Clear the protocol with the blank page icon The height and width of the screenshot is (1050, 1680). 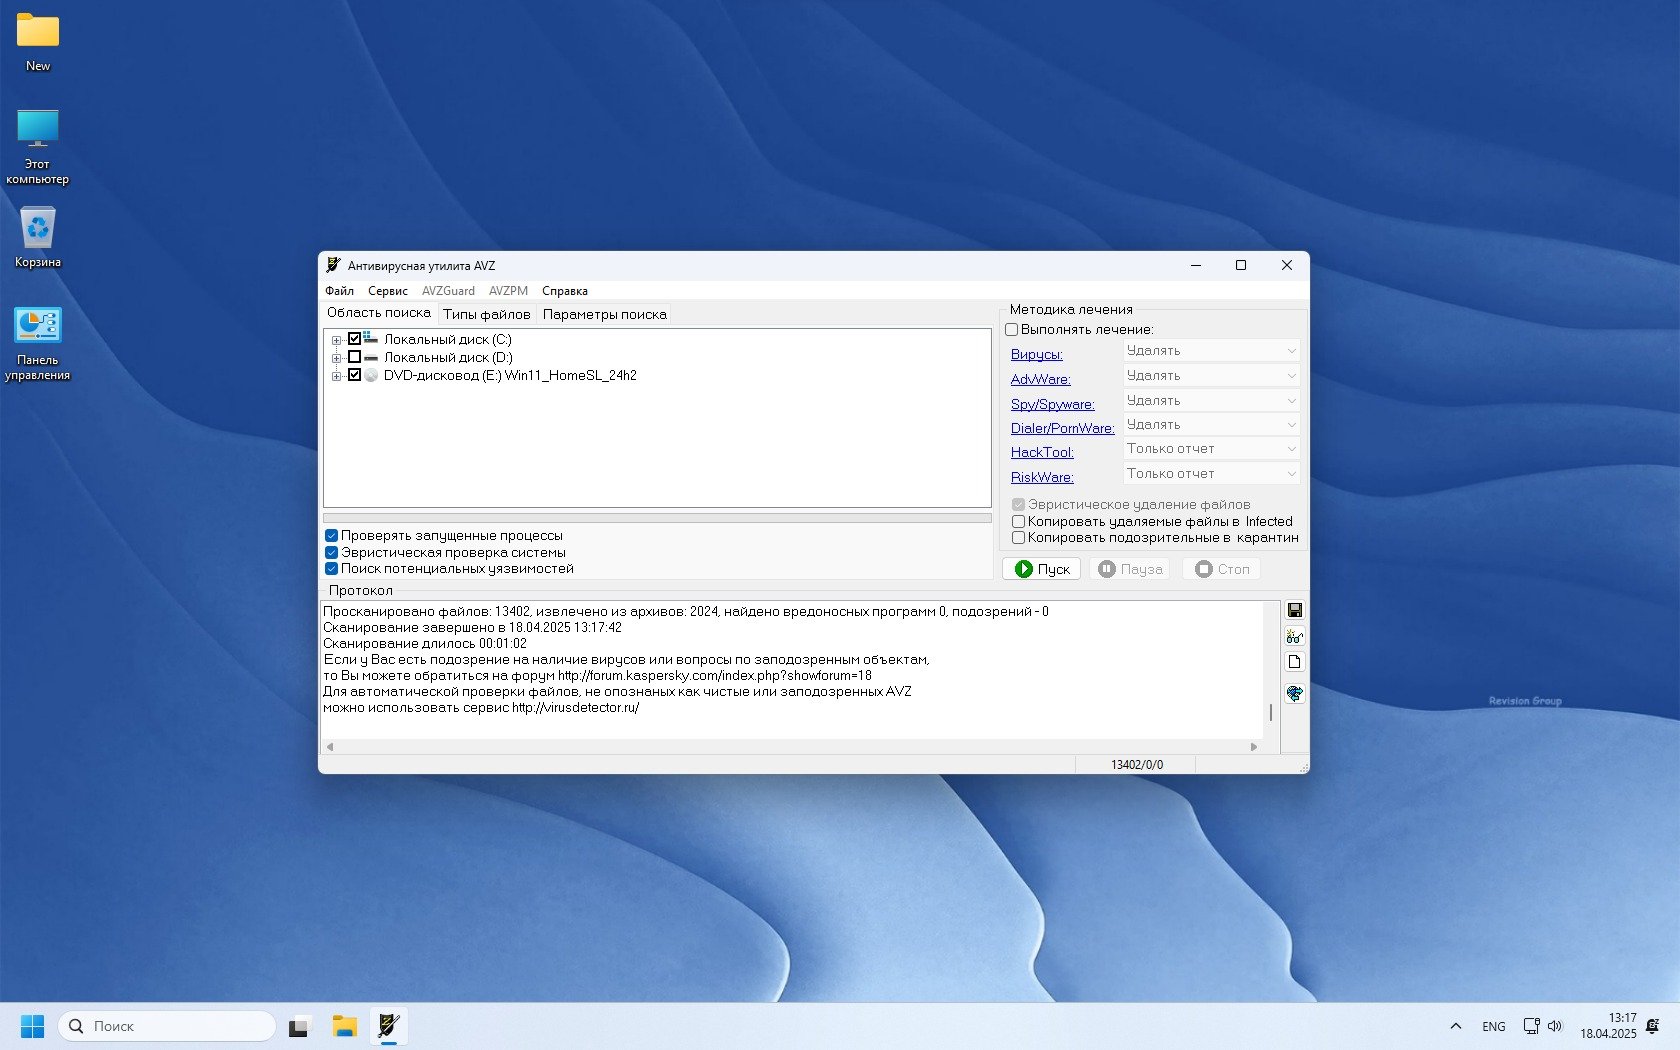(x=1294, y=662)
